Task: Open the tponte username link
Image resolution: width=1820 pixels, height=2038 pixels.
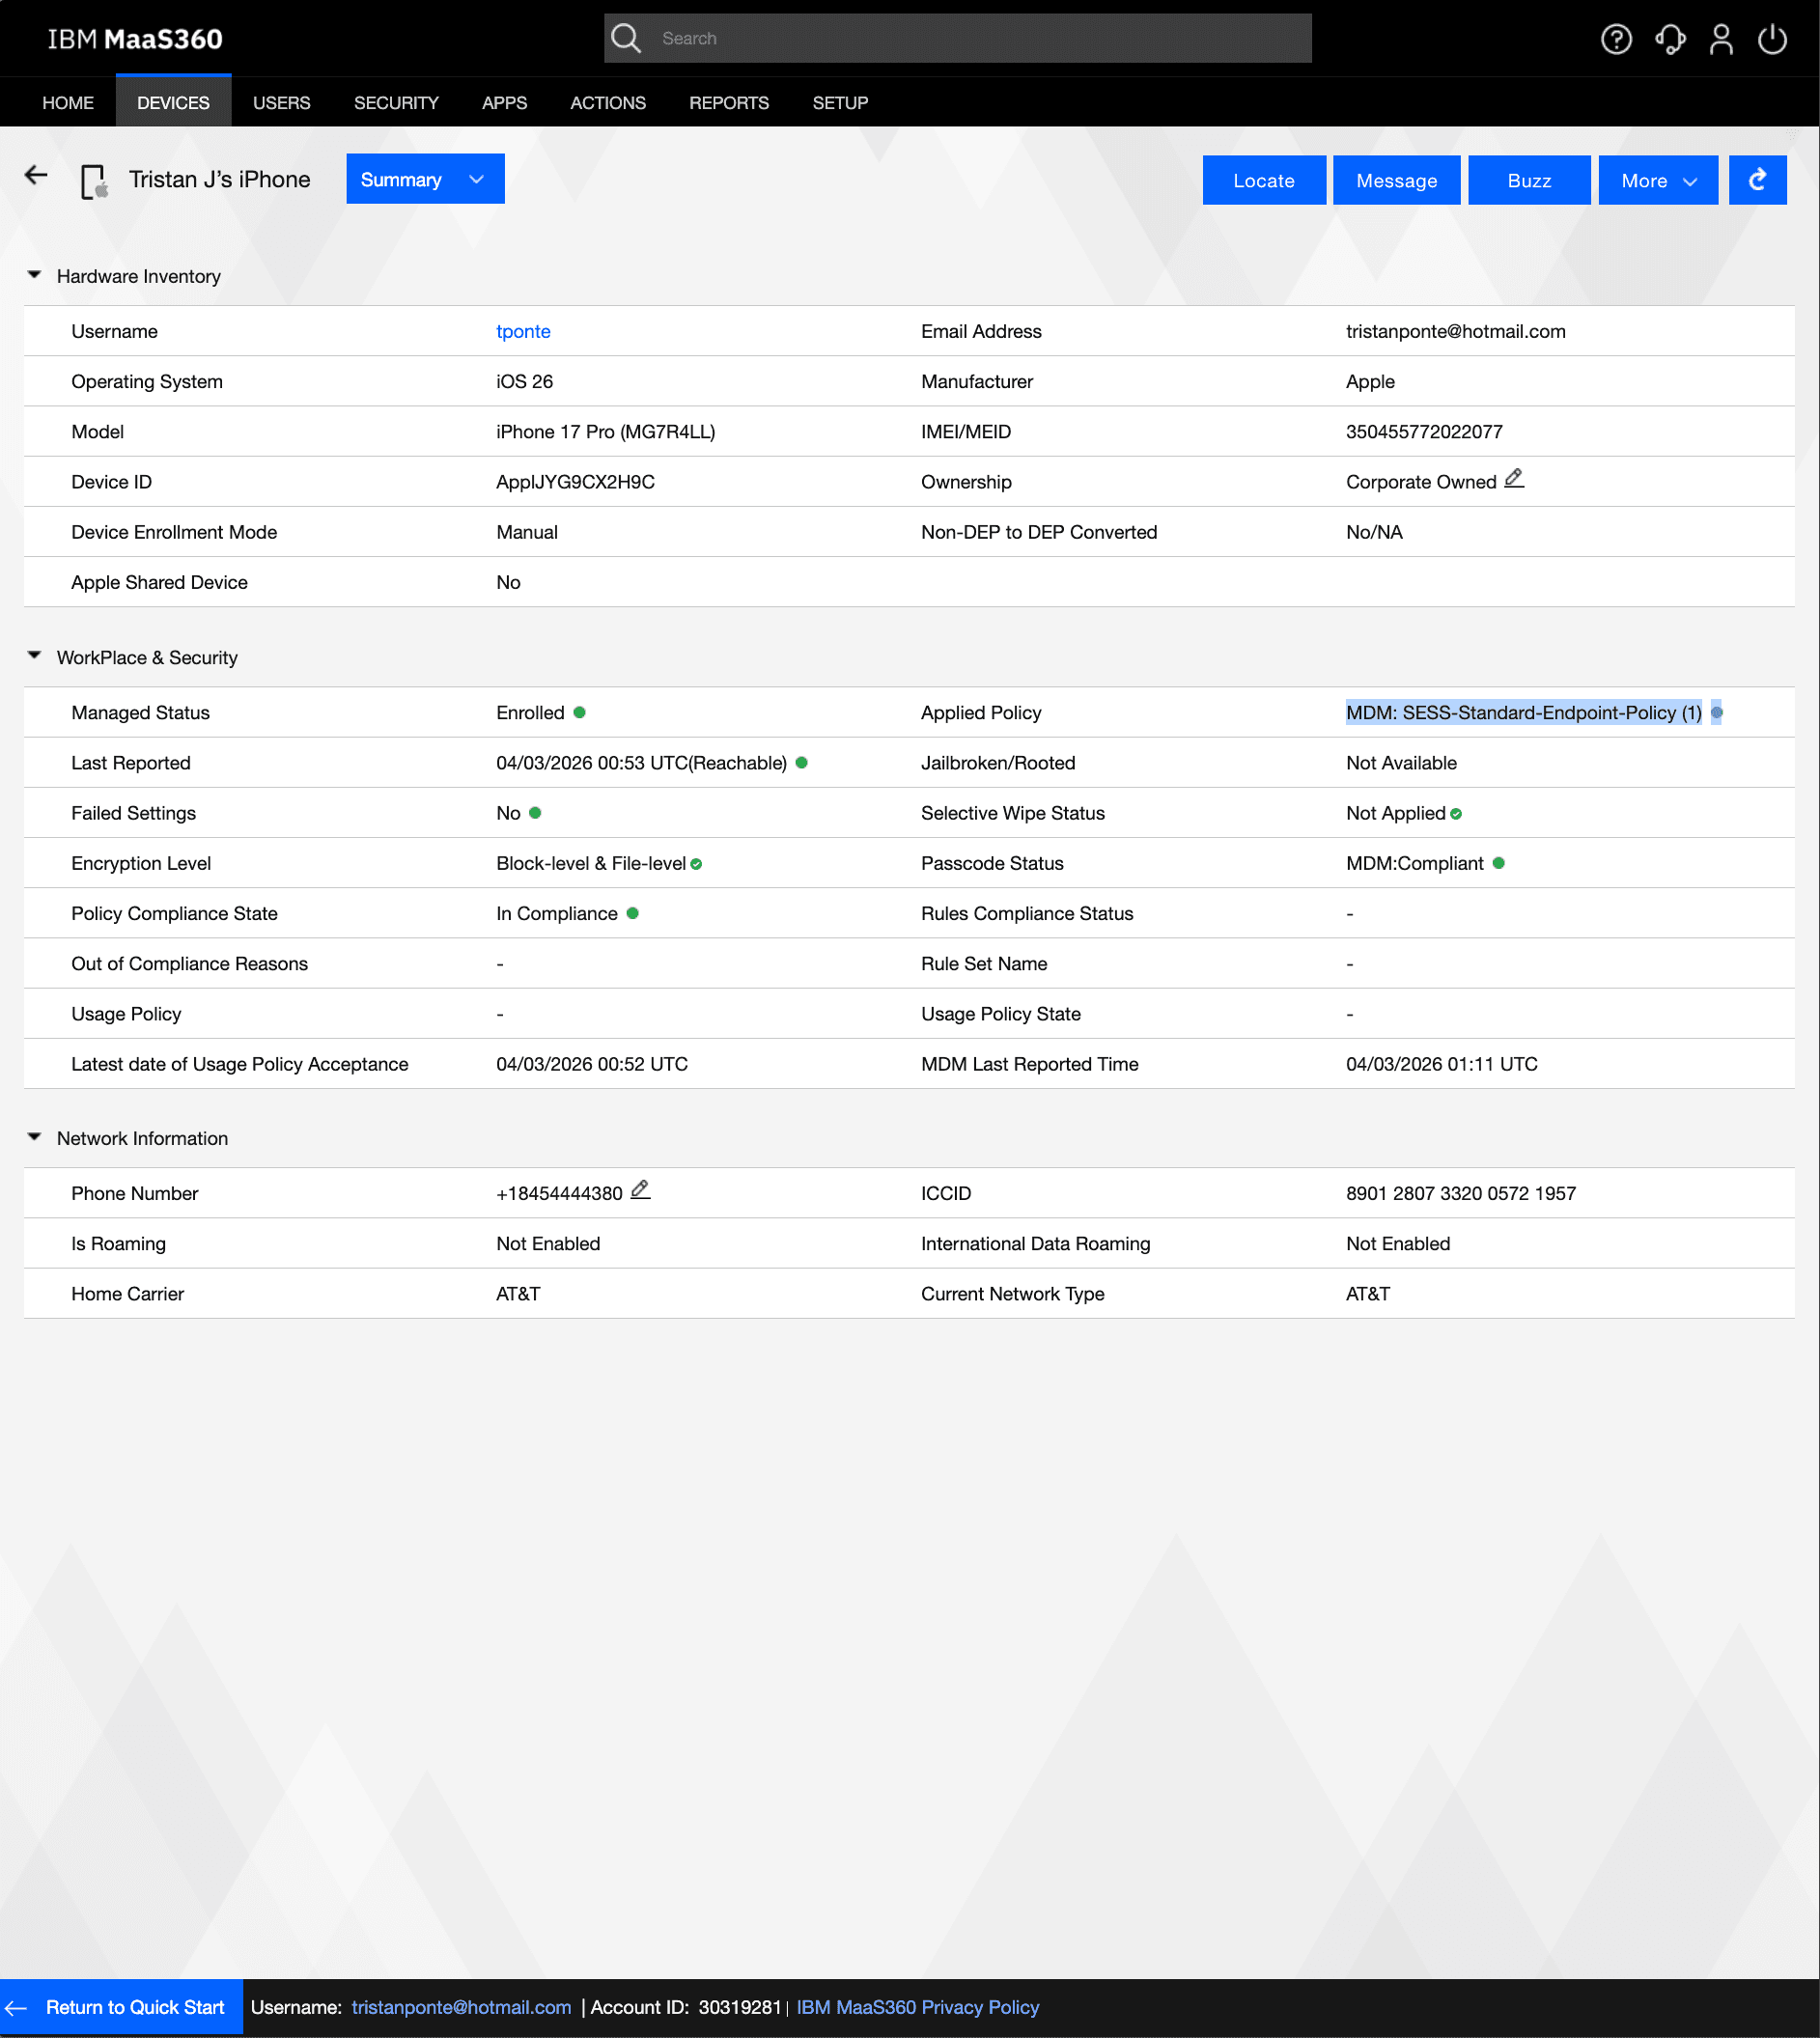Action: (x=523, y=331)
